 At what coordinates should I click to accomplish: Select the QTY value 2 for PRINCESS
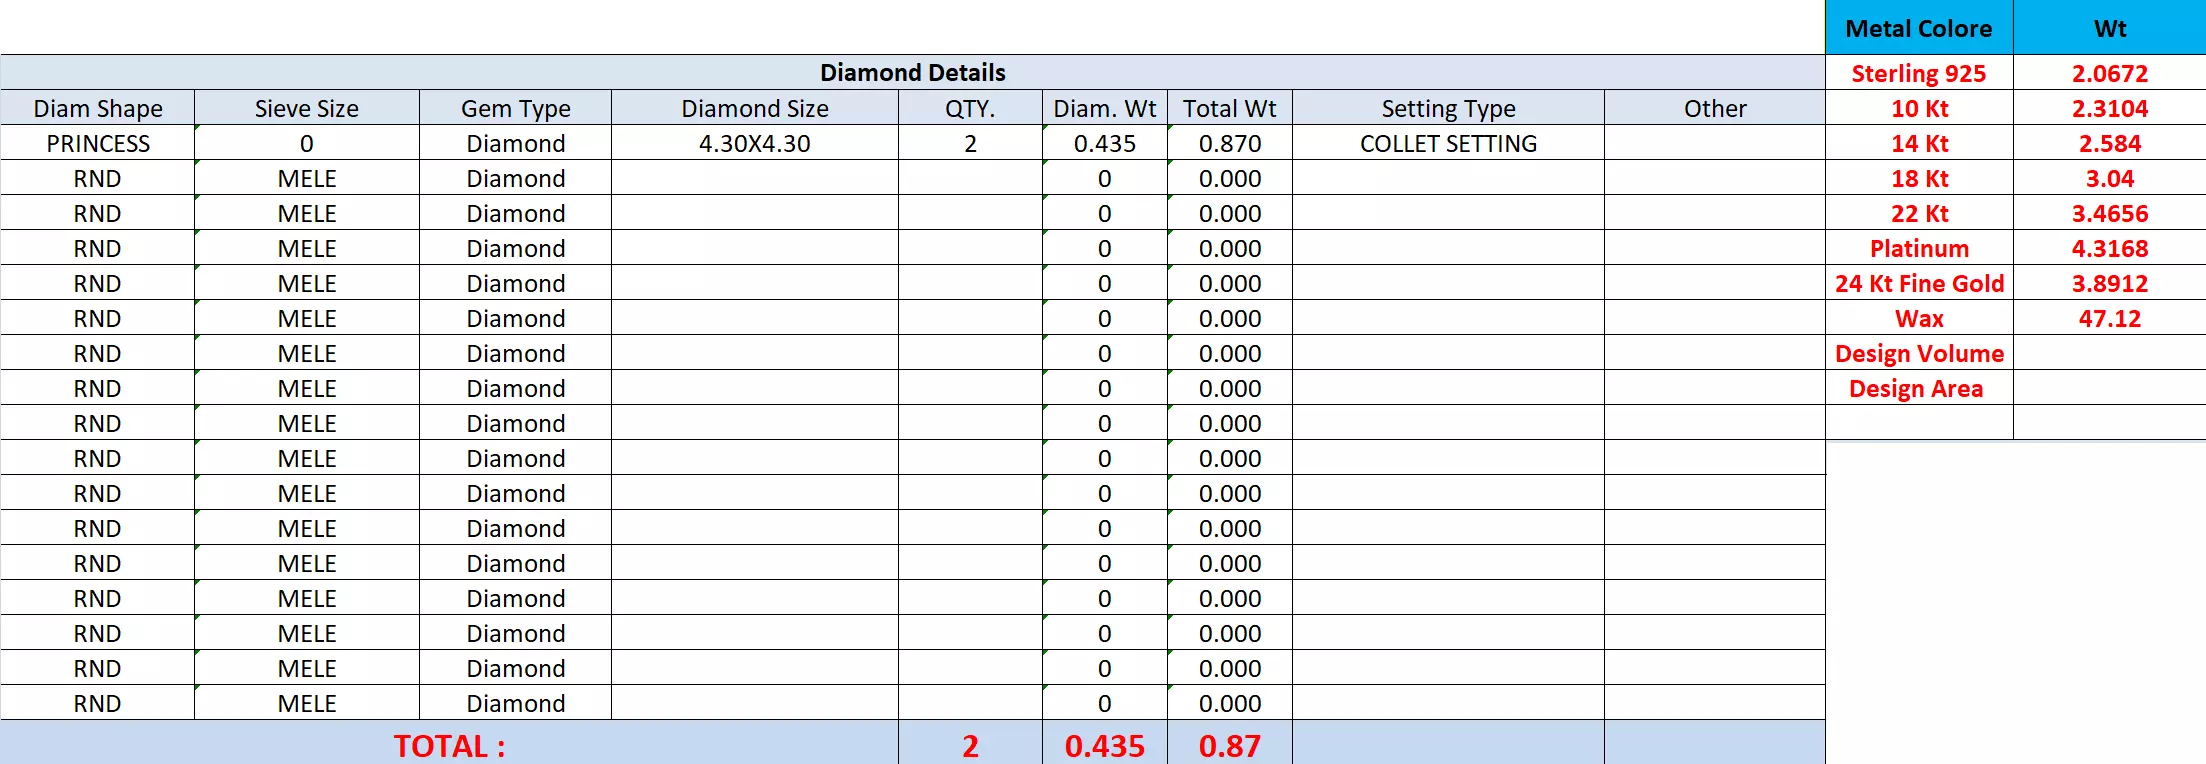pyautogui.click(x=970, y=143)
